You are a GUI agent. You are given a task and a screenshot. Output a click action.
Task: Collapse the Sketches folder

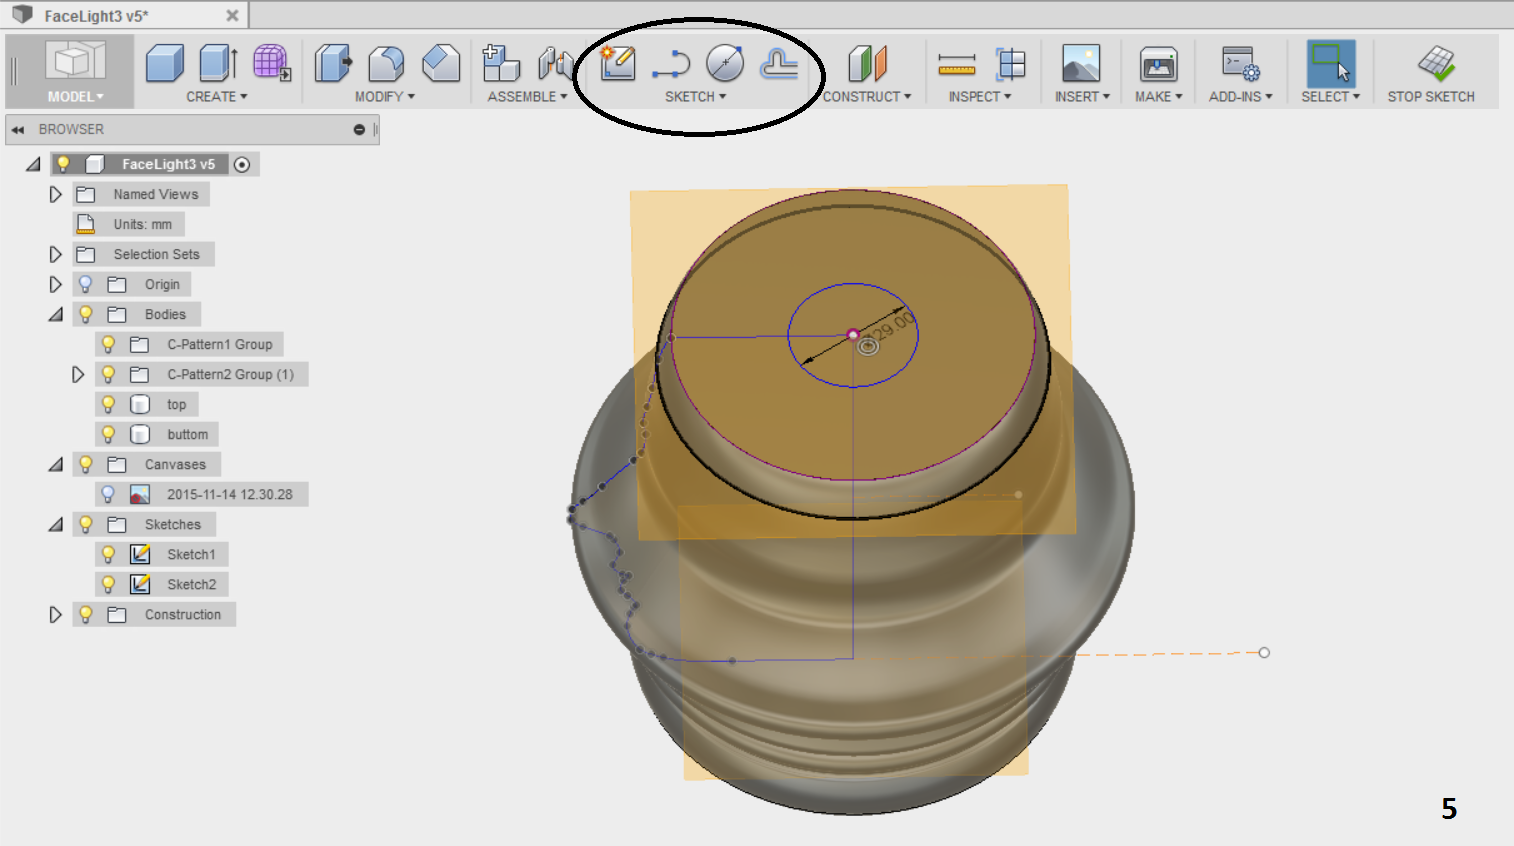coord(55,524)
